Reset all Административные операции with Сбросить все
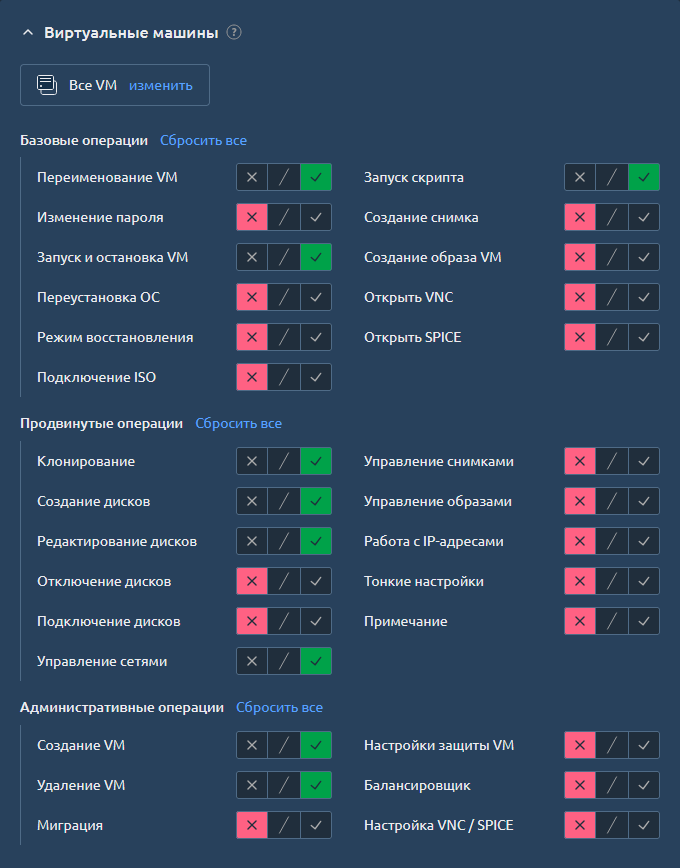Viewport: 680px width, 868px height. (x=279, y=707)
